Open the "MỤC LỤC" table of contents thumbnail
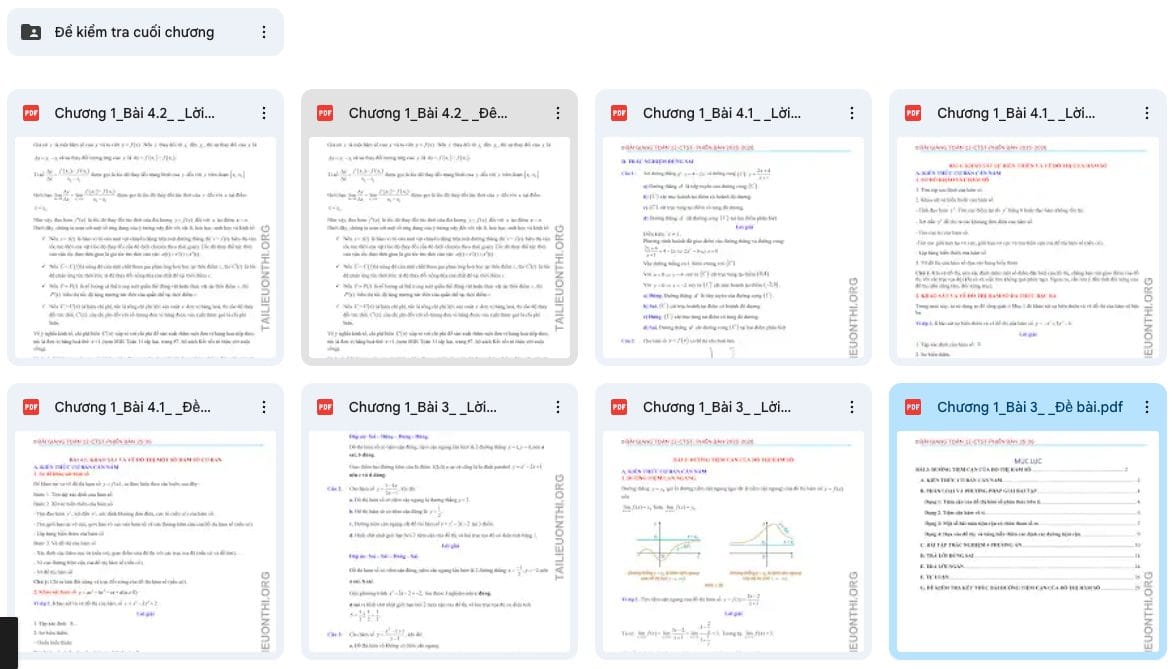The width and height of the screenshot is (1174, 669). pos(1027,542)
